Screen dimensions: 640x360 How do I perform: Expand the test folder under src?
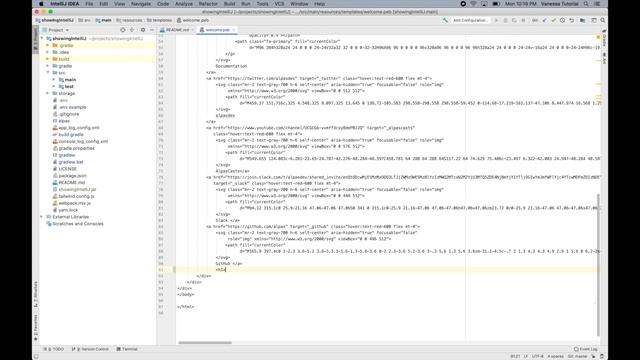[x=53, y=87]
